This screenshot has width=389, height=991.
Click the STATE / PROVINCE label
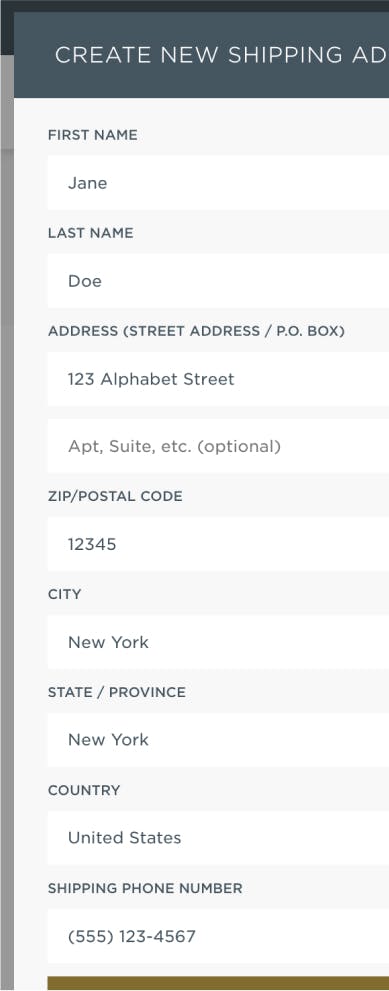(x=117, y=692)
